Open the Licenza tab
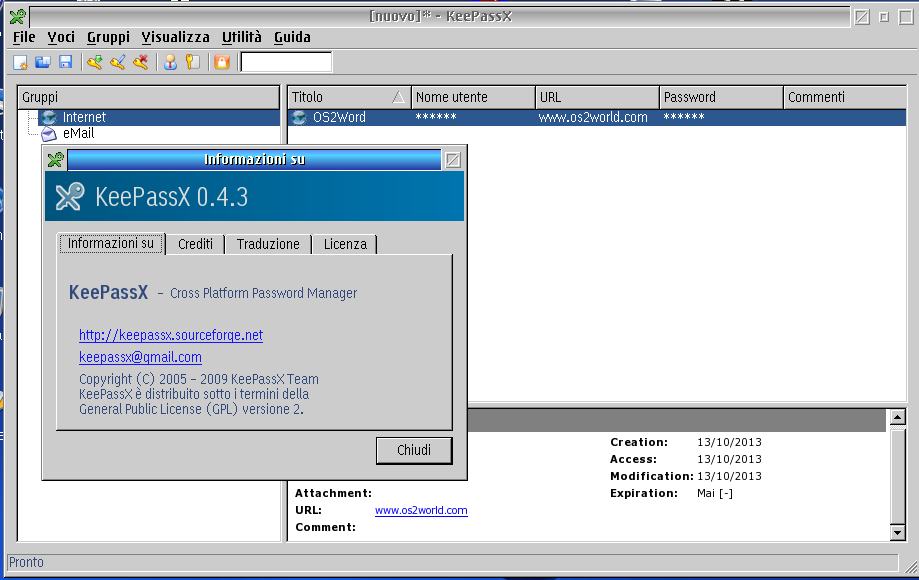Screen dimensions: 919x580 (x=345, y=244)
